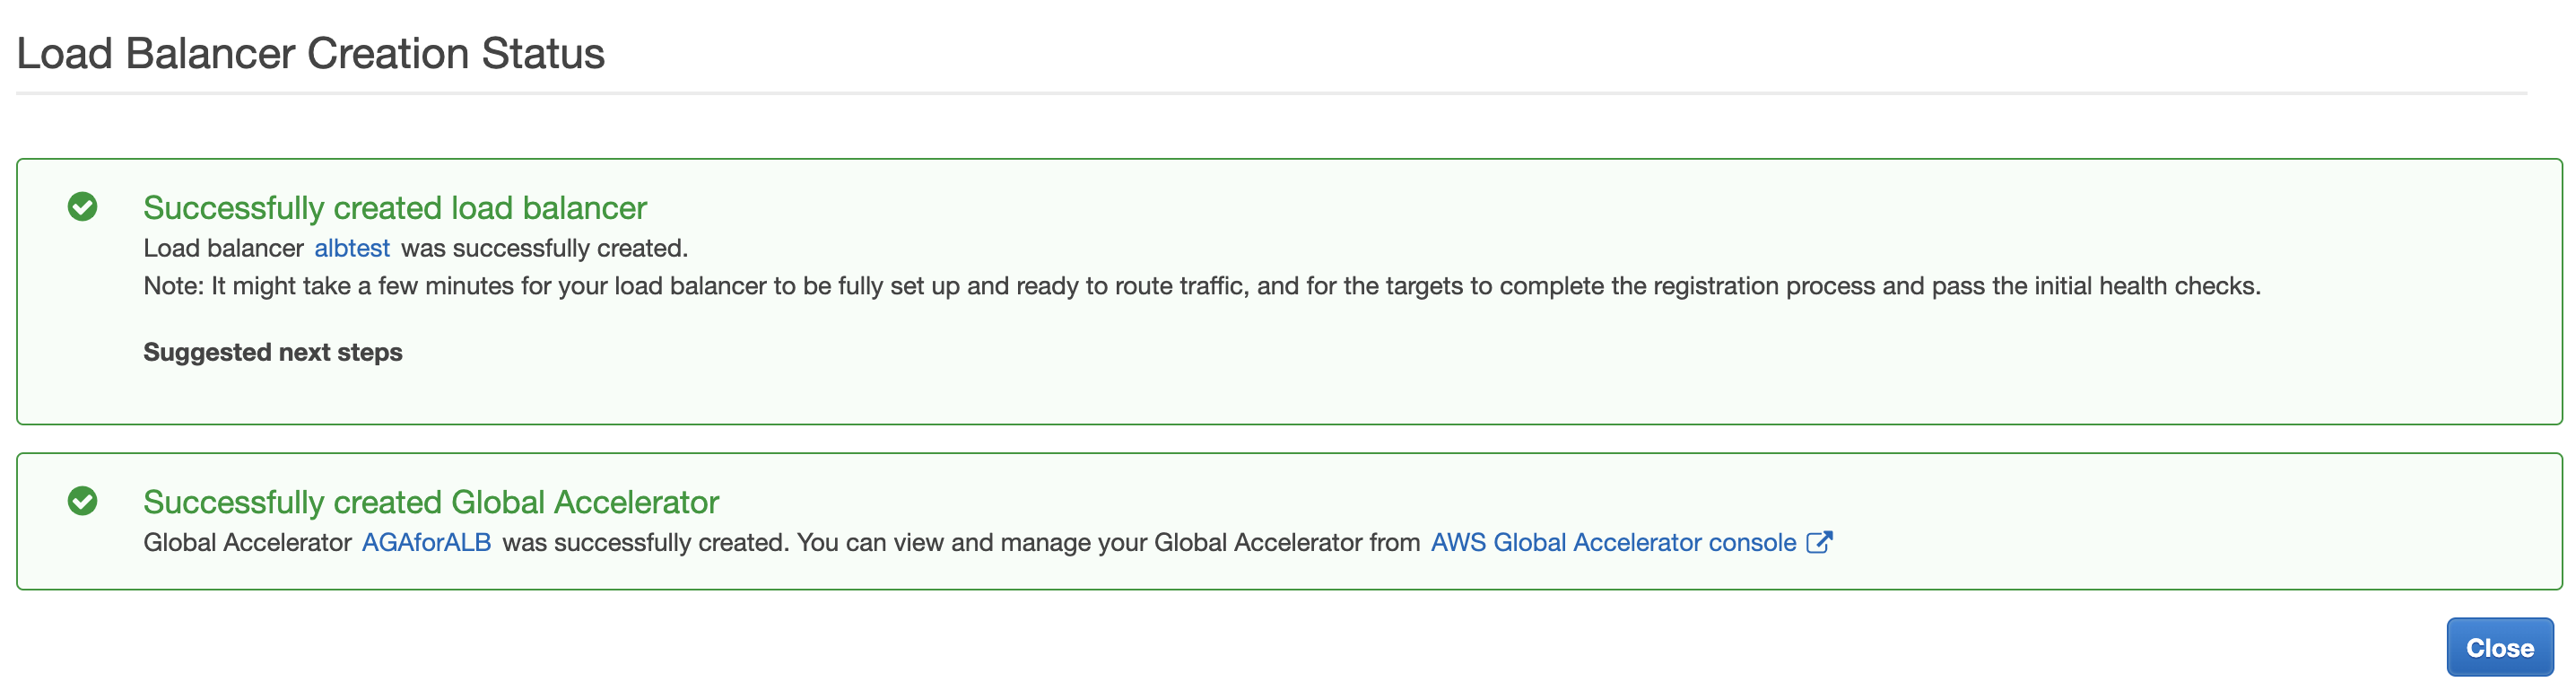The height and width of the screenshot is (691, 2576).
Task: Click the 'Global Accelerator' text before AGAforALB
Action: 247,542
